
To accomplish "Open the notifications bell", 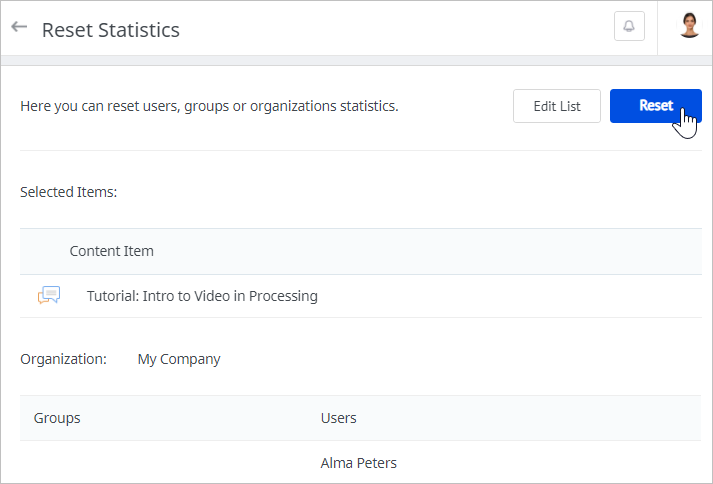I will click(x=629, y=27).
